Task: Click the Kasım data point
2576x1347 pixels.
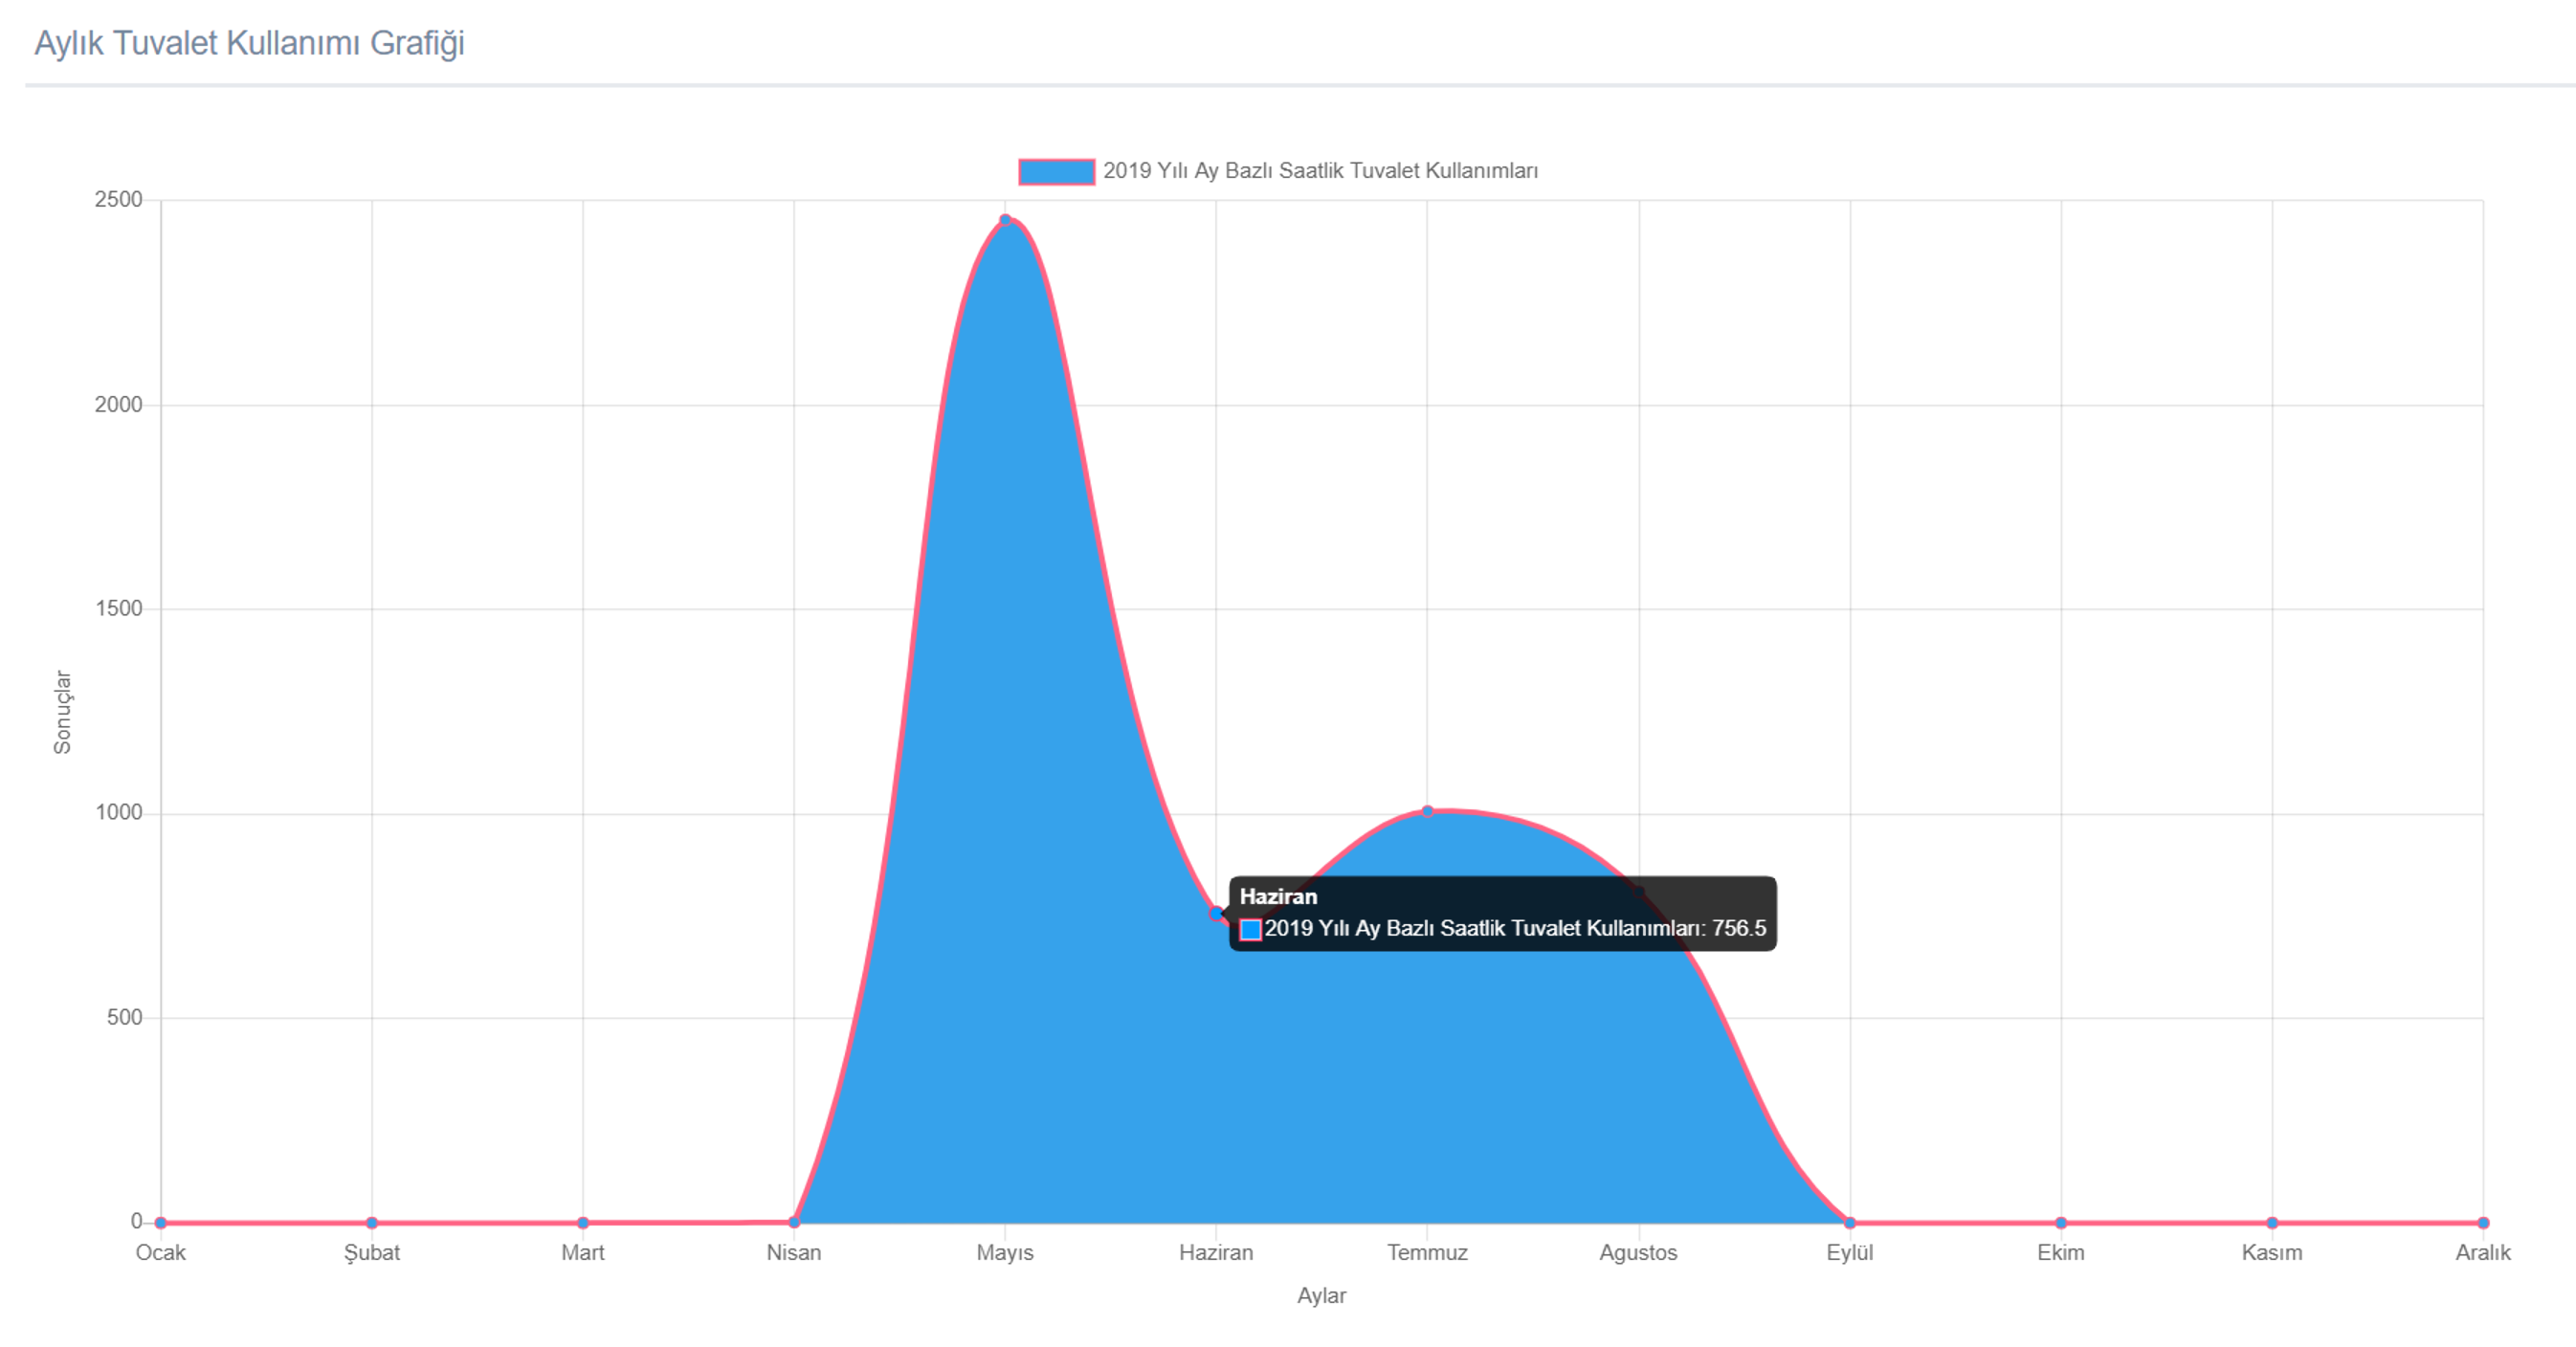Action: click(x=2272, y=1222)
